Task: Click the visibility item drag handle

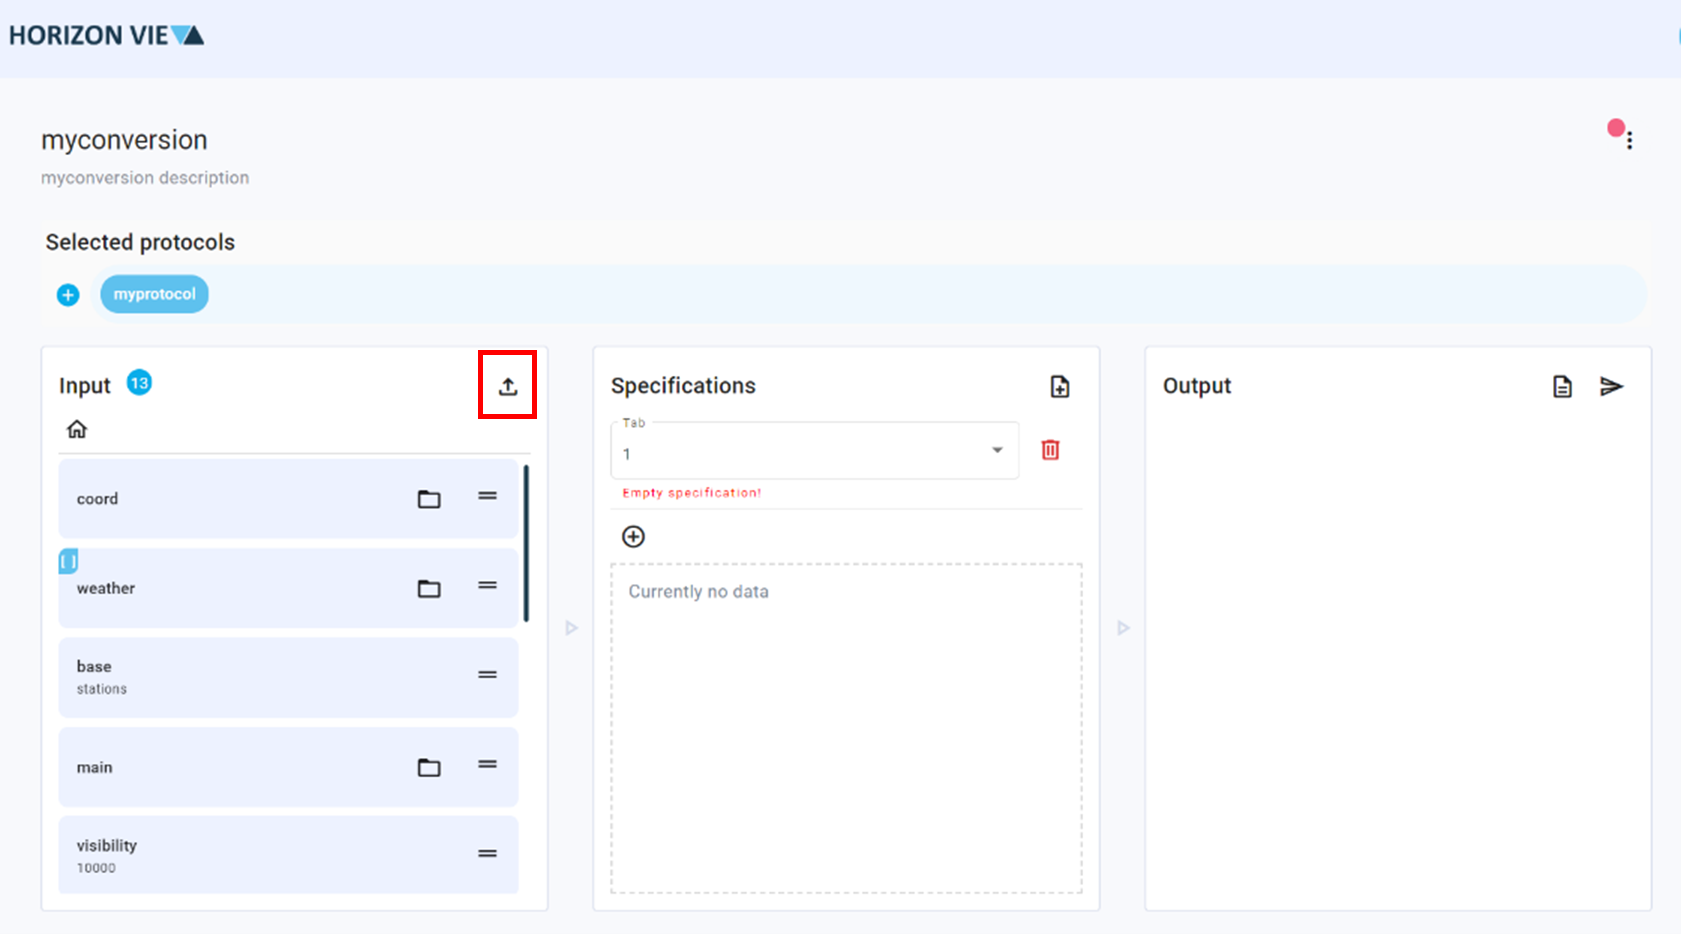Action: coord(487,854)
